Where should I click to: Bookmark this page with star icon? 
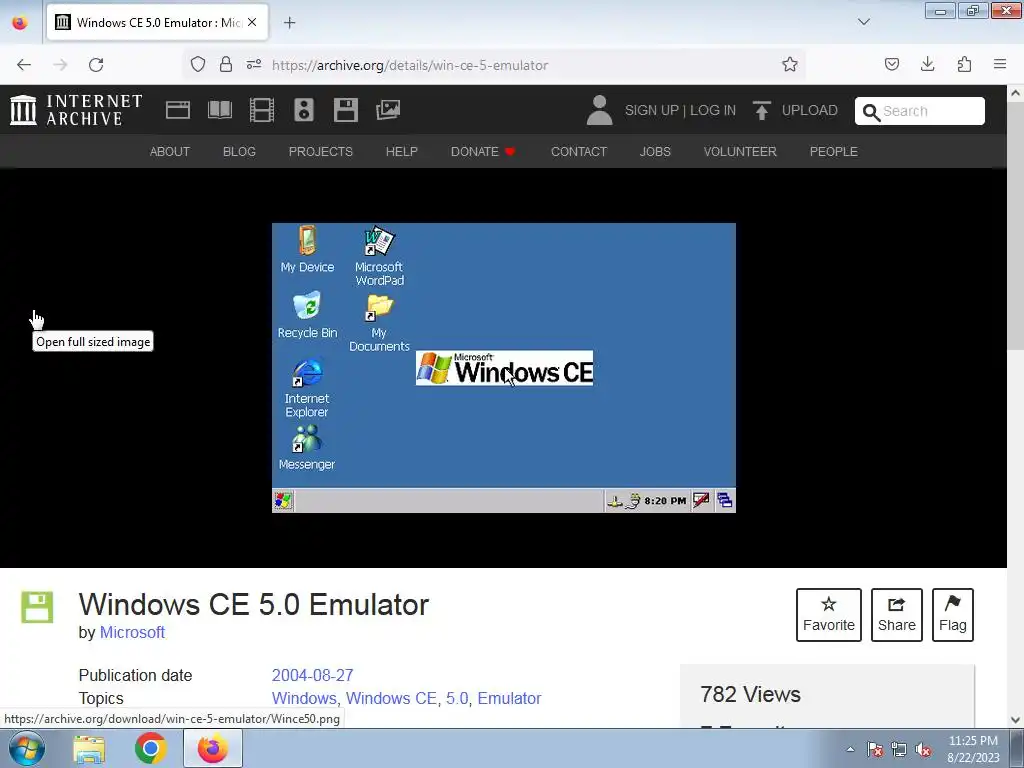(790, 65)
